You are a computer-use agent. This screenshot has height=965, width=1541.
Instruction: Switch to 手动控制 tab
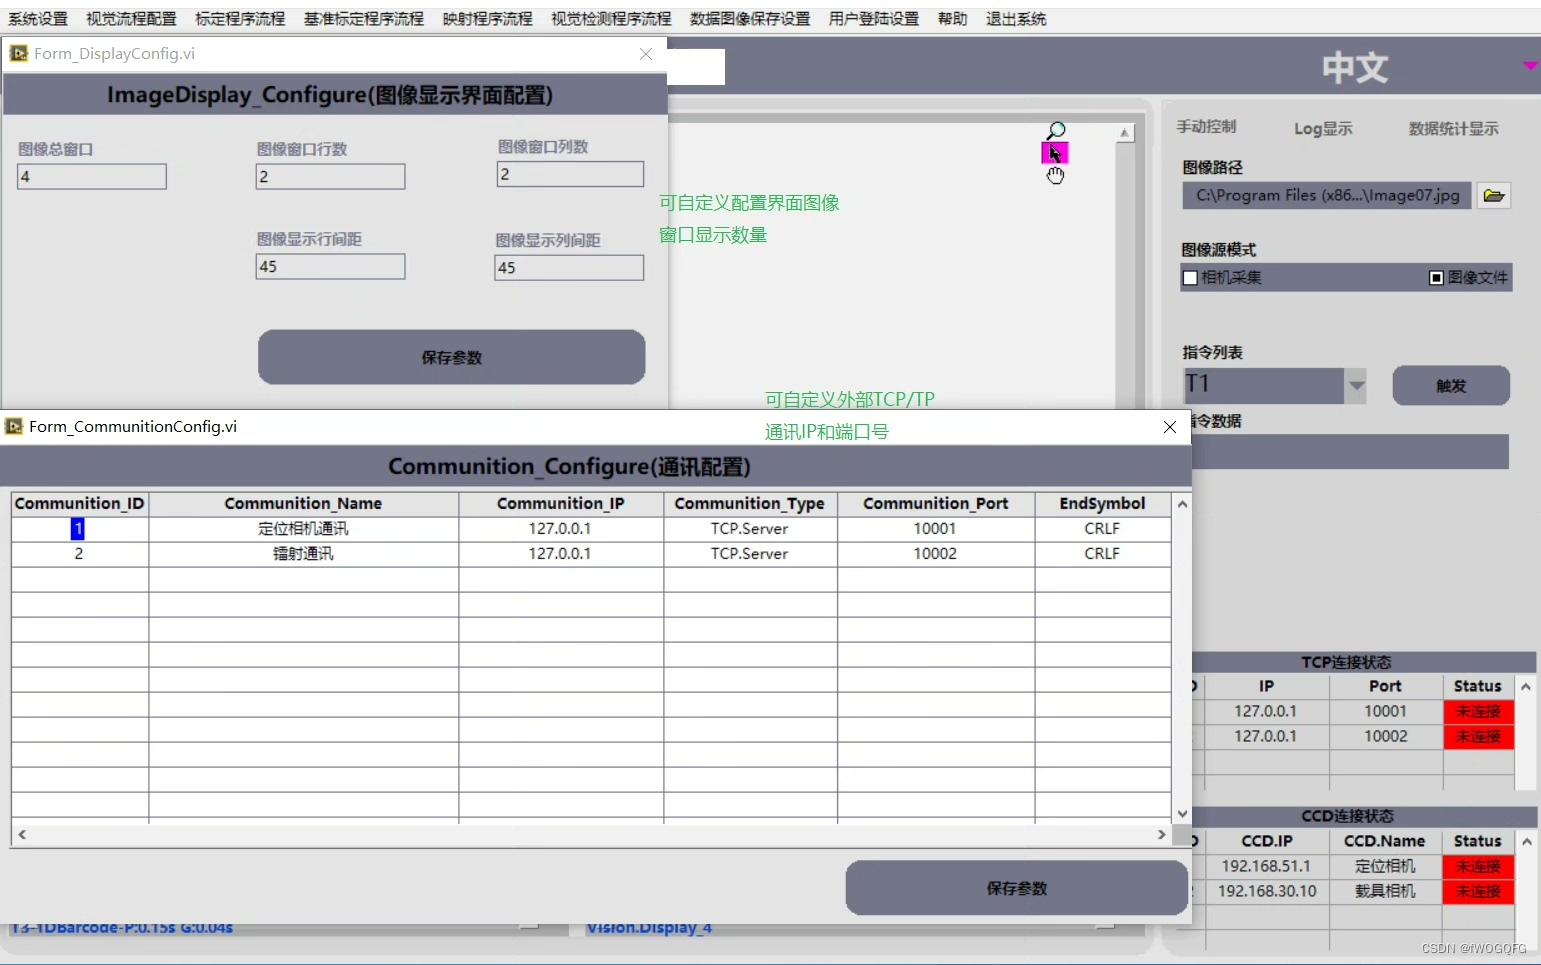pyautogui.click(x=1206, y=127)
